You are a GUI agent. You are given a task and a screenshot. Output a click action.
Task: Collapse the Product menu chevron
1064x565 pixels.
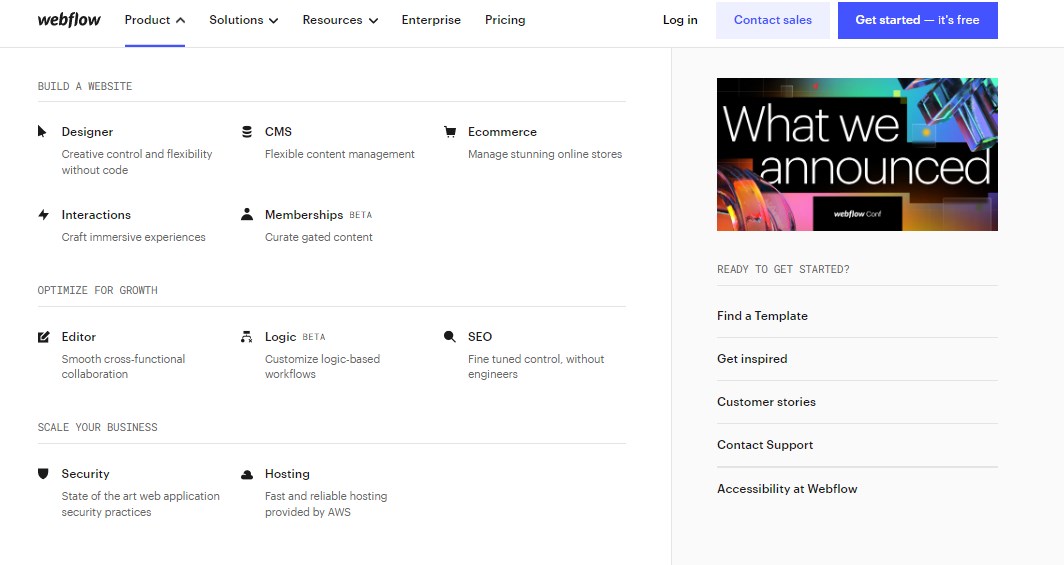click(180, 20)
